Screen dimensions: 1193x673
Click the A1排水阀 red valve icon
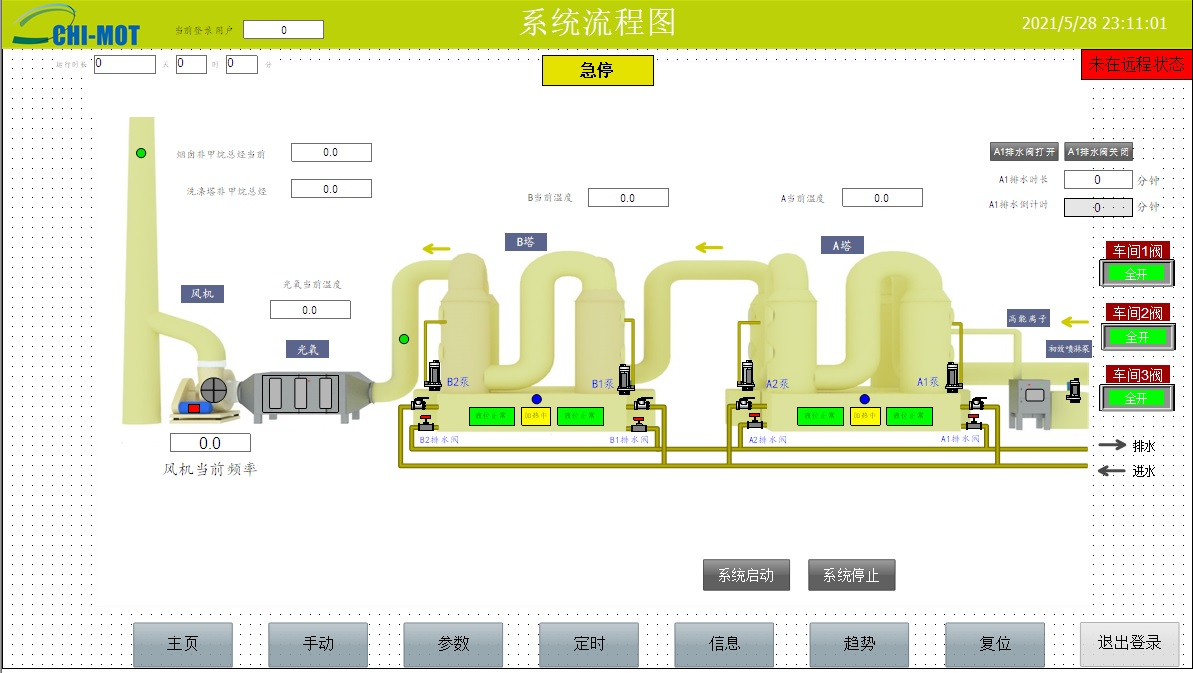(971, 423)
